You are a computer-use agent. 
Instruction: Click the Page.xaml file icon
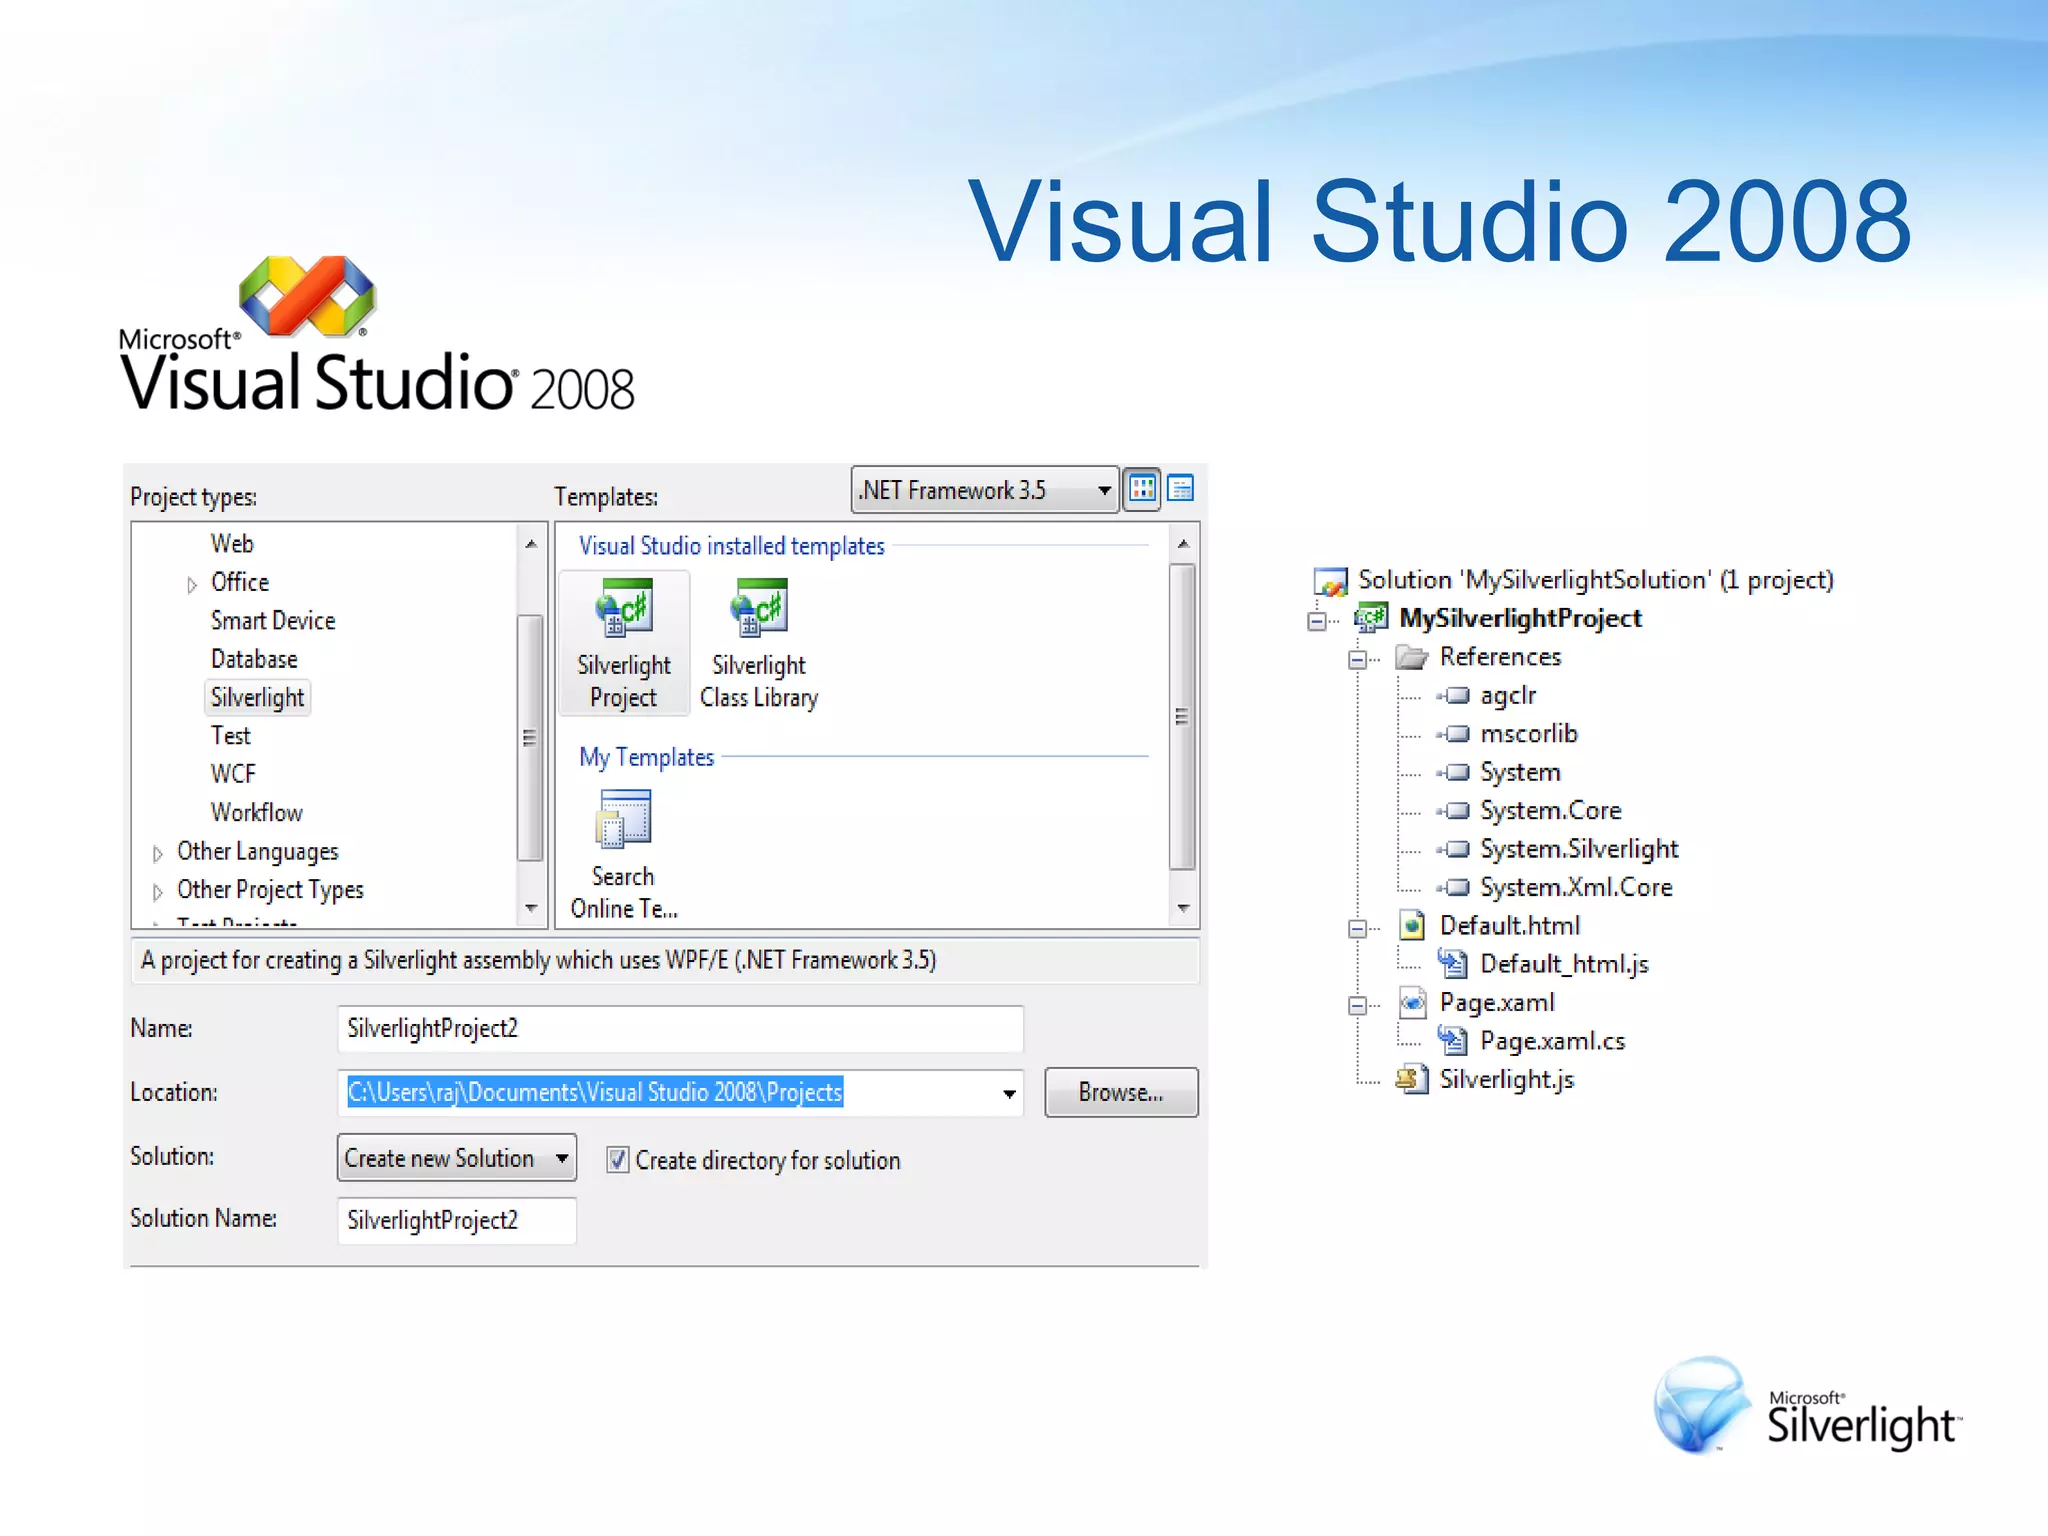pyautogui.click(x=1412, y=1002)
